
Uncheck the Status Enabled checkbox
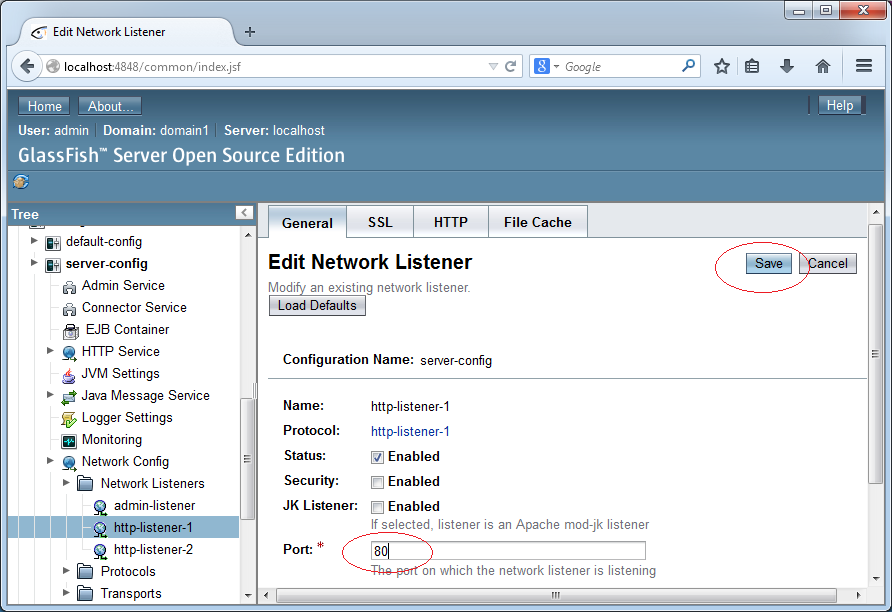coord(377,457)
